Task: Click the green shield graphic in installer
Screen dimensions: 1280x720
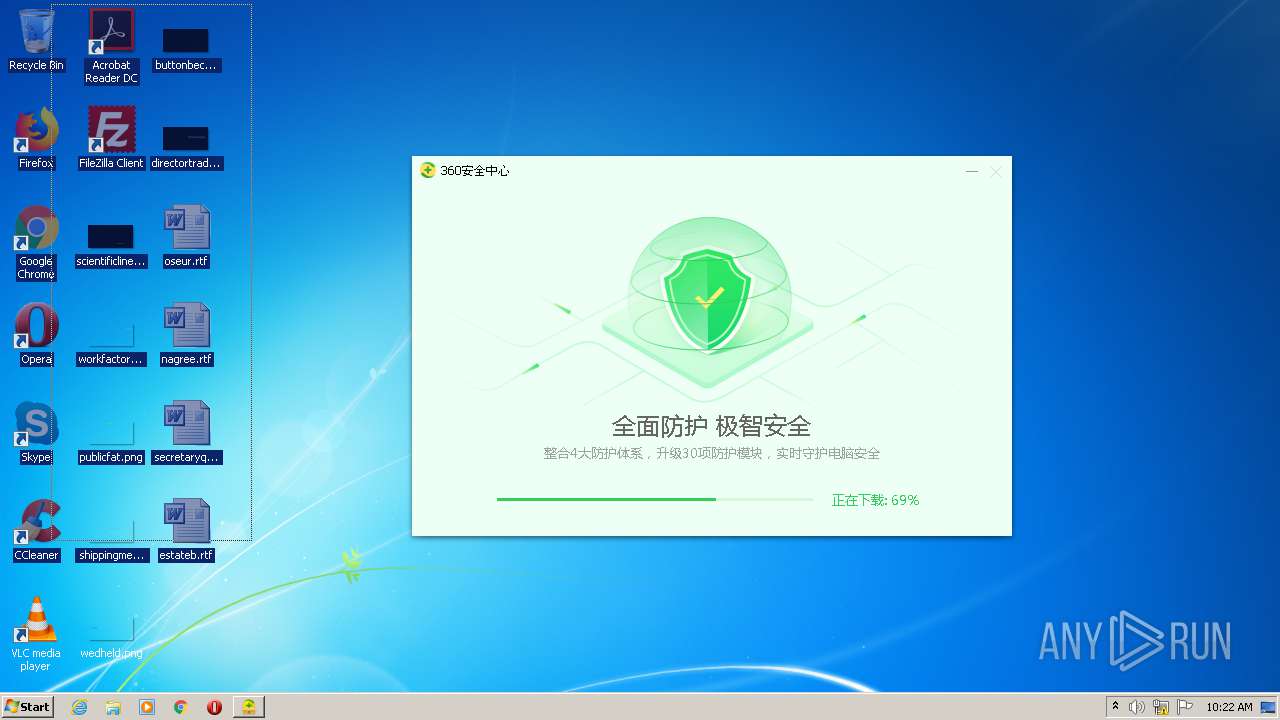Action: click(x=708, y=298)
